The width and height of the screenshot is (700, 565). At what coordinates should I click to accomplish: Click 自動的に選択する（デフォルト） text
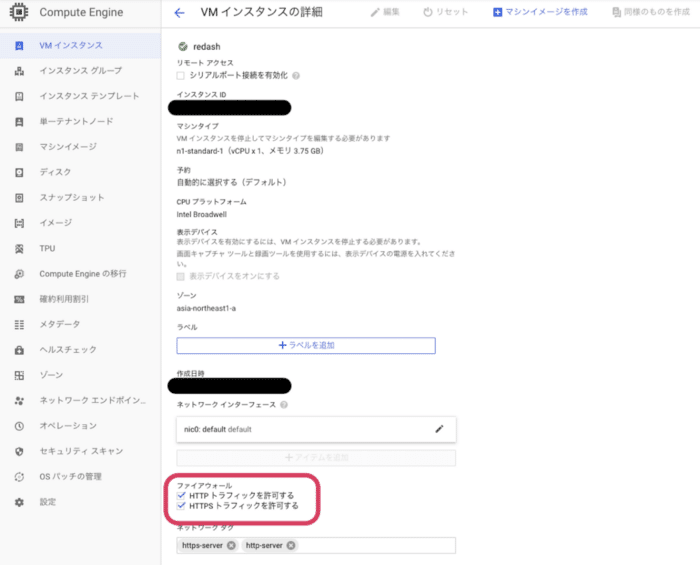231,183
